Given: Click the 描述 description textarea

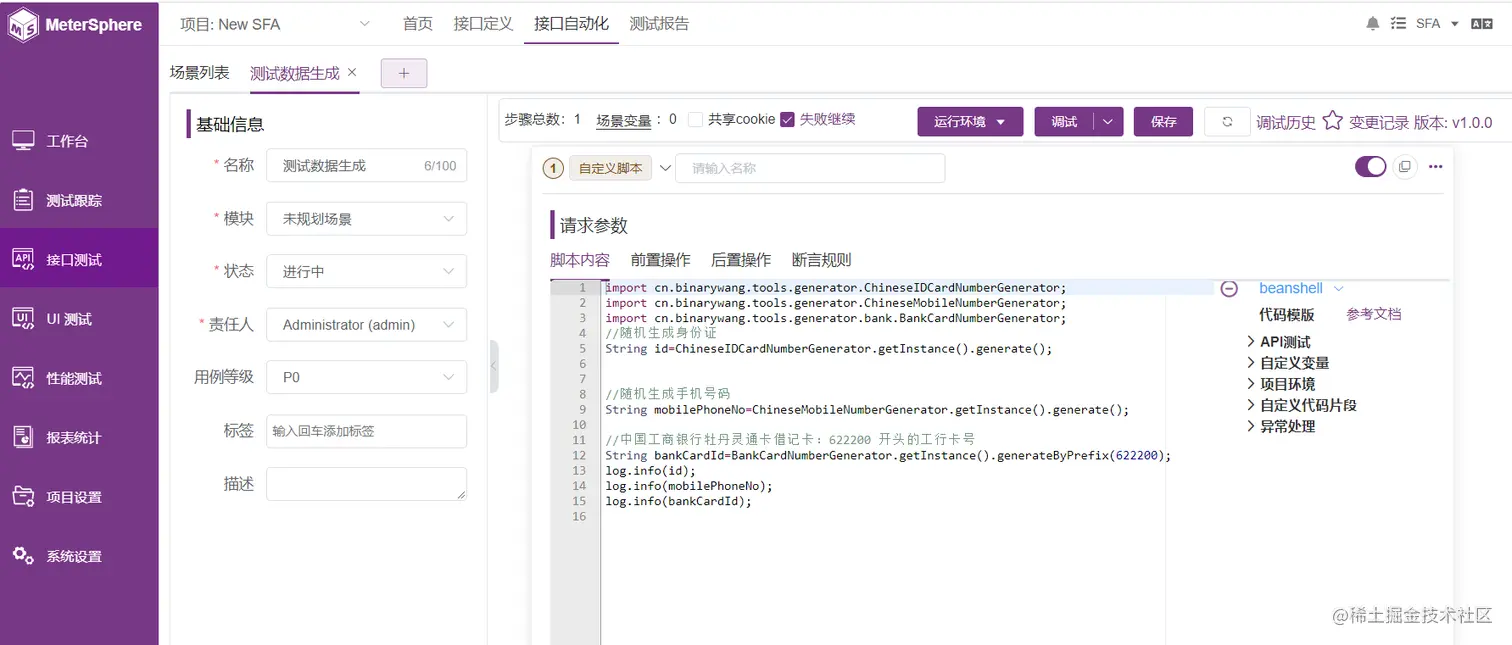Looking at the screenshot, I should 366,484.
